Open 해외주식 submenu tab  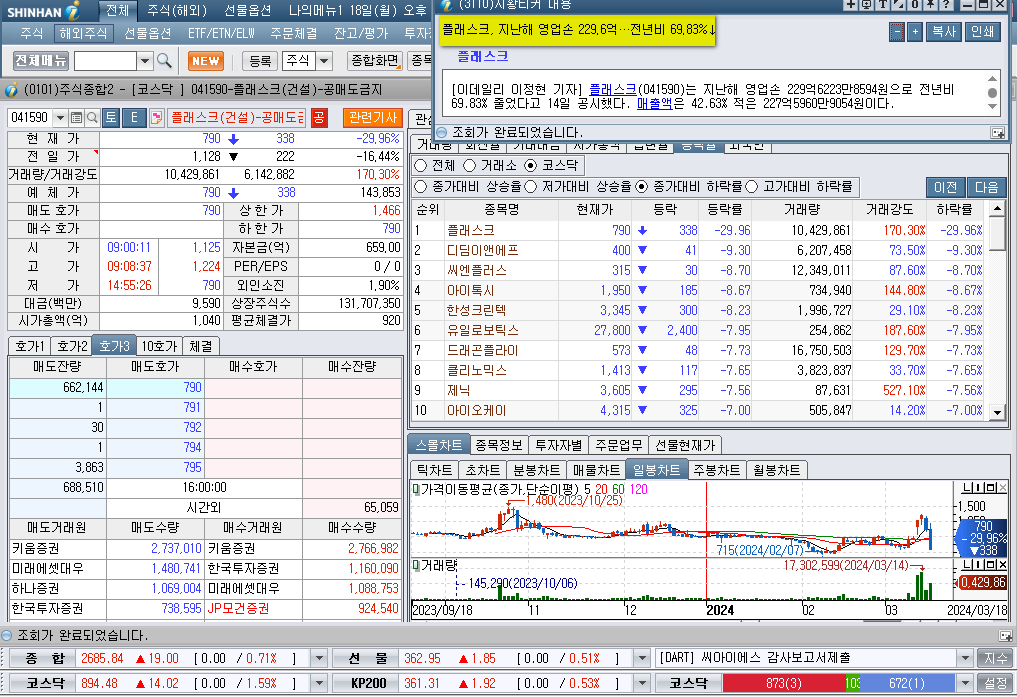82,33
